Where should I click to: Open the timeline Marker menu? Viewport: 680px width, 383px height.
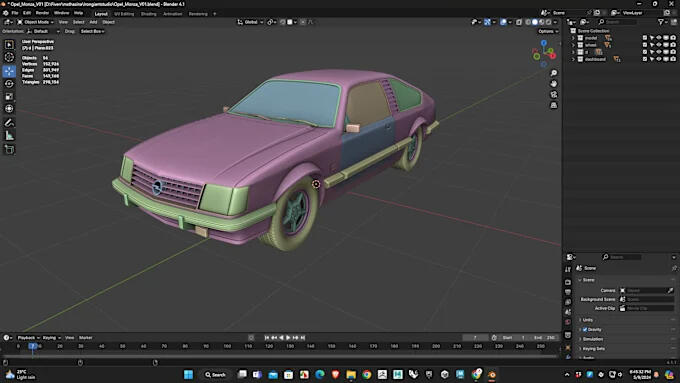85,337
